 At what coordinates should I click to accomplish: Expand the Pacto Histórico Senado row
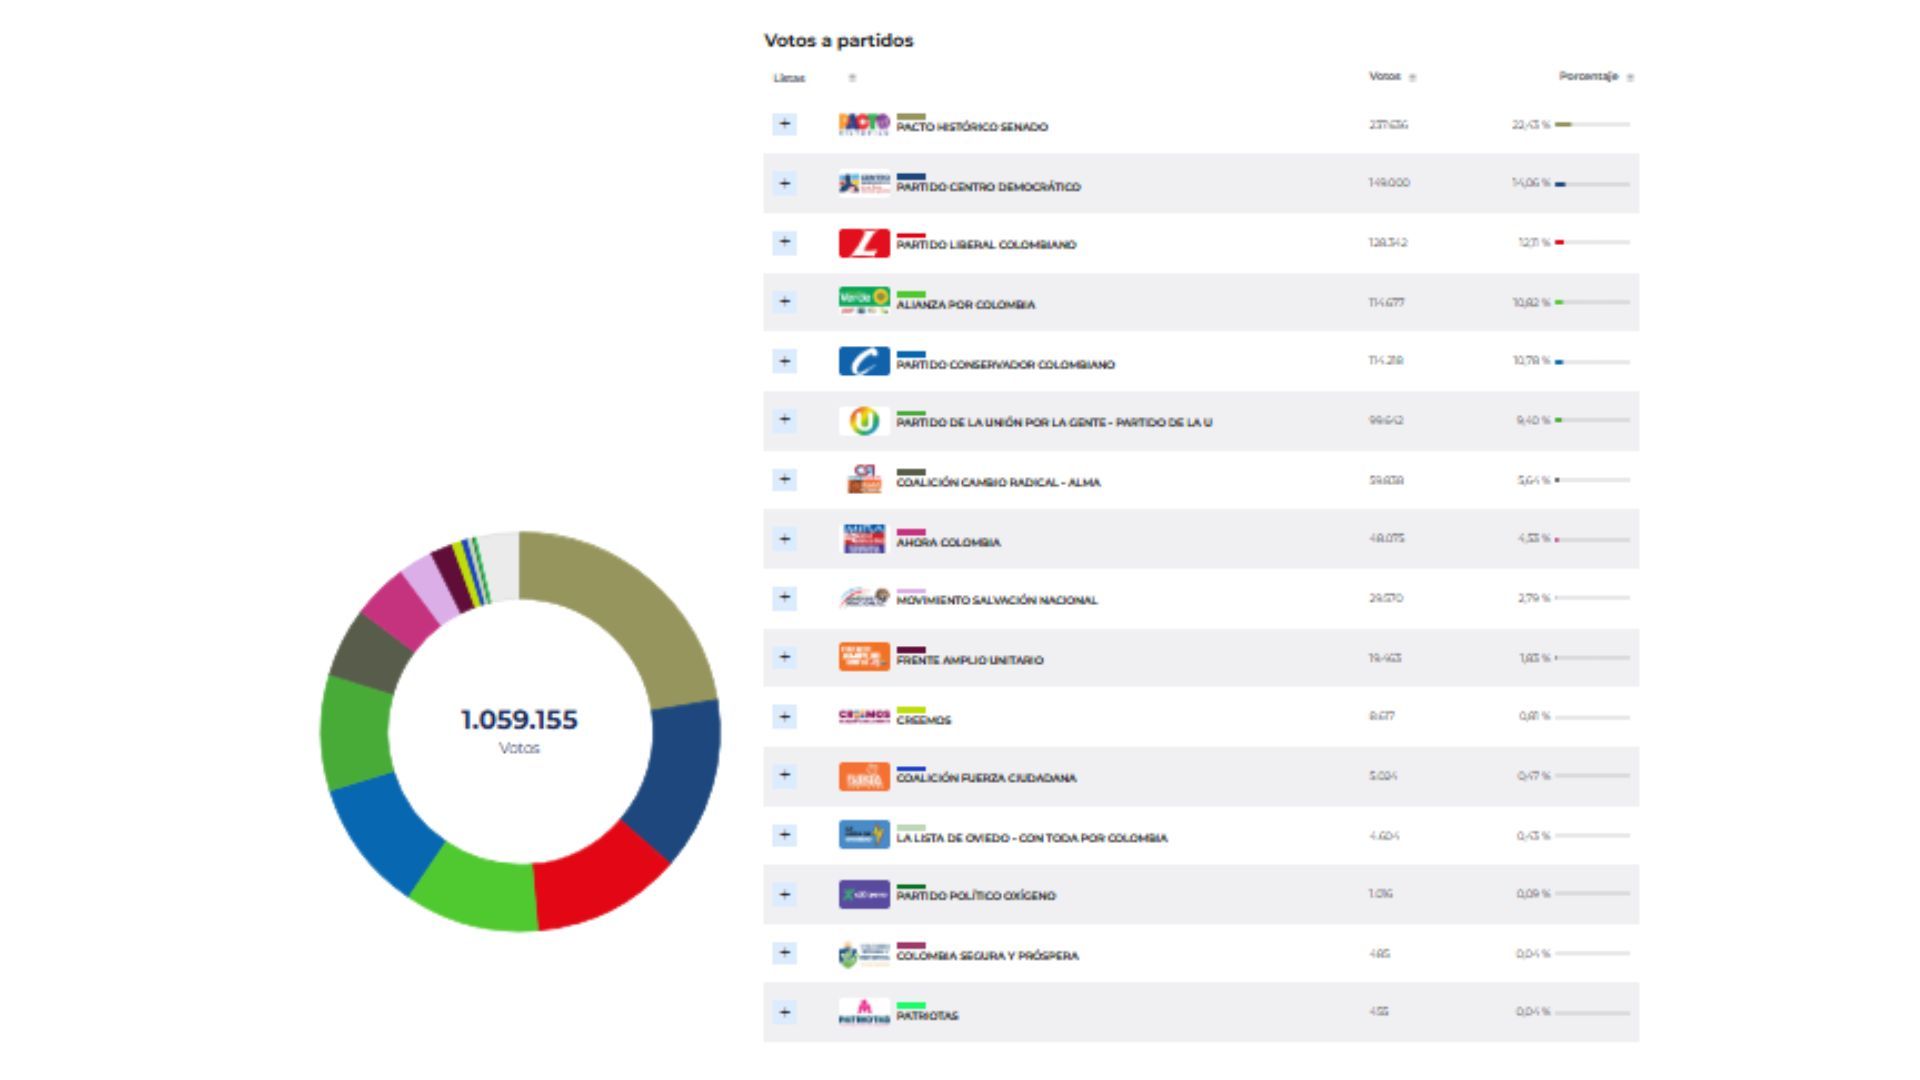785,124
